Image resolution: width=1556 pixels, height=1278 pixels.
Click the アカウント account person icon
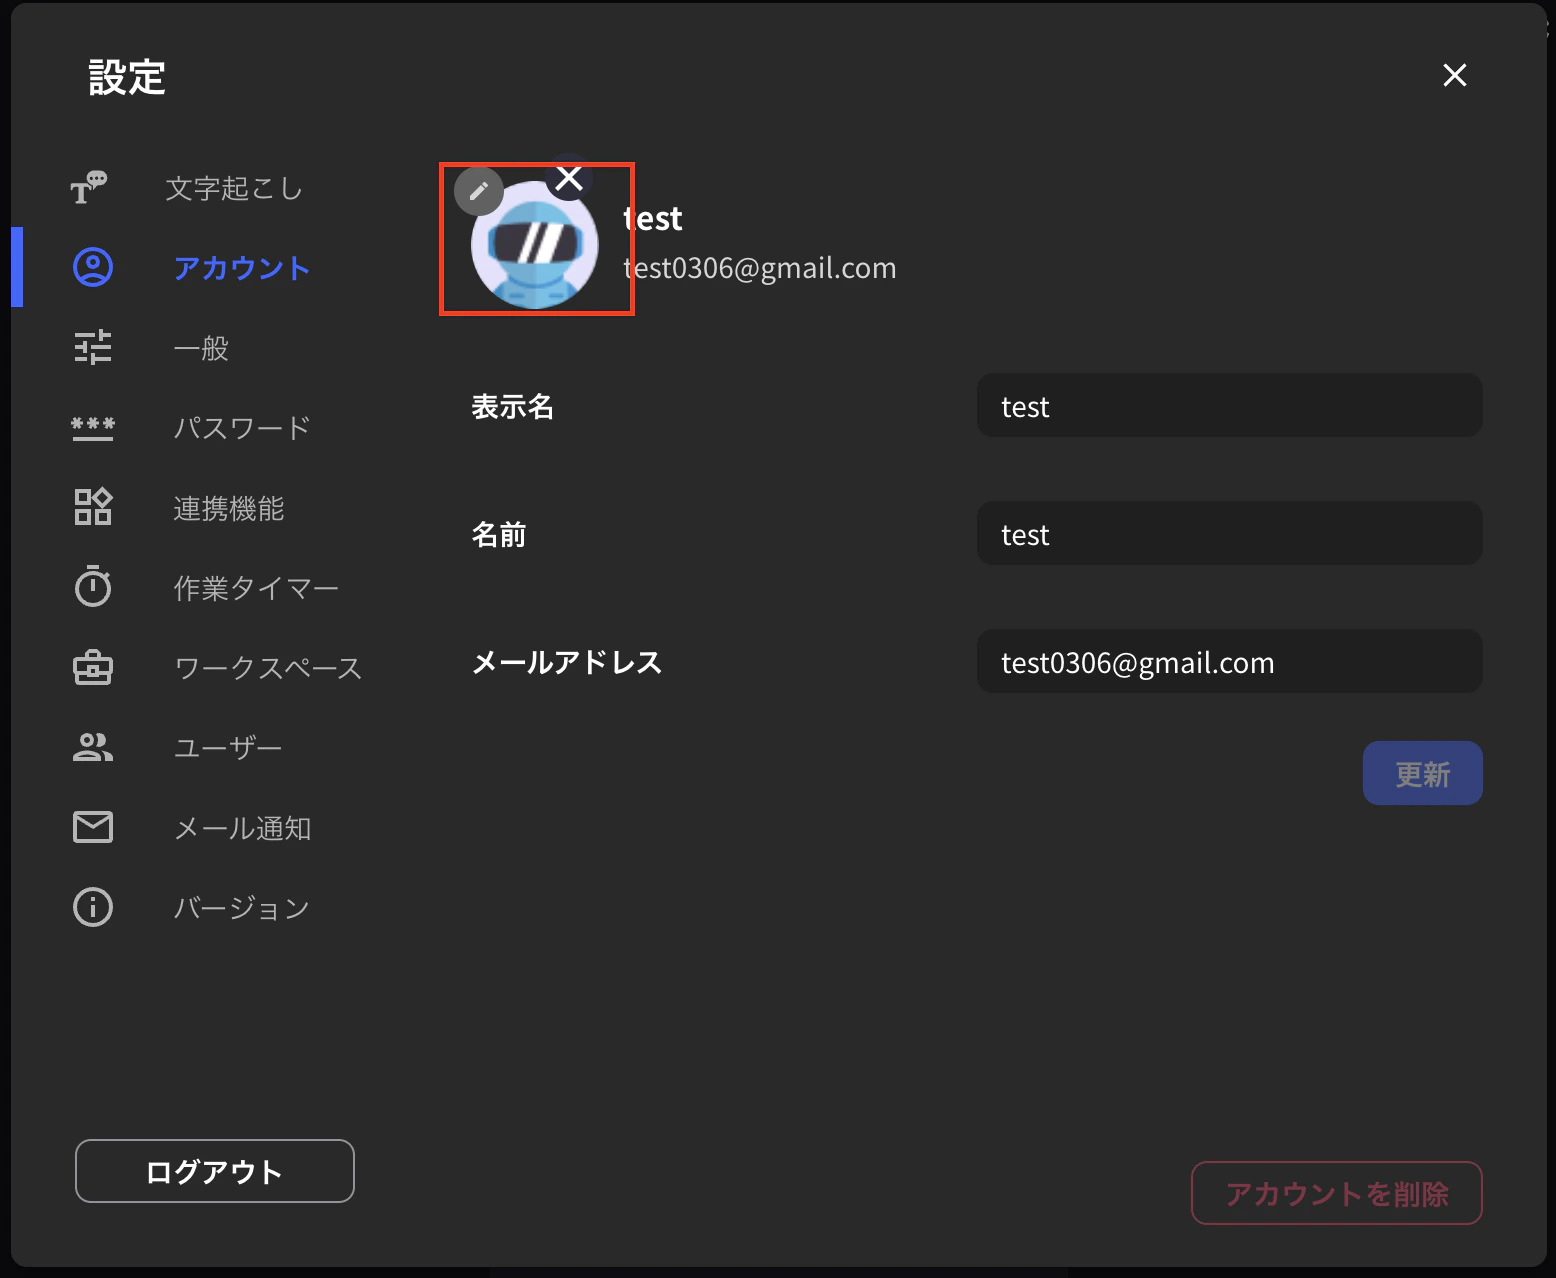click(x=93, y=267)
